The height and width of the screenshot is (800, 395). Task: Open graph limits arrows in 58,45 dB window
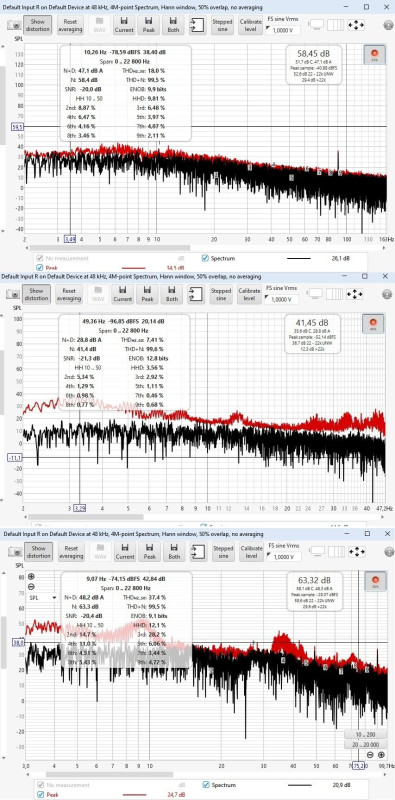coord(356,24)
